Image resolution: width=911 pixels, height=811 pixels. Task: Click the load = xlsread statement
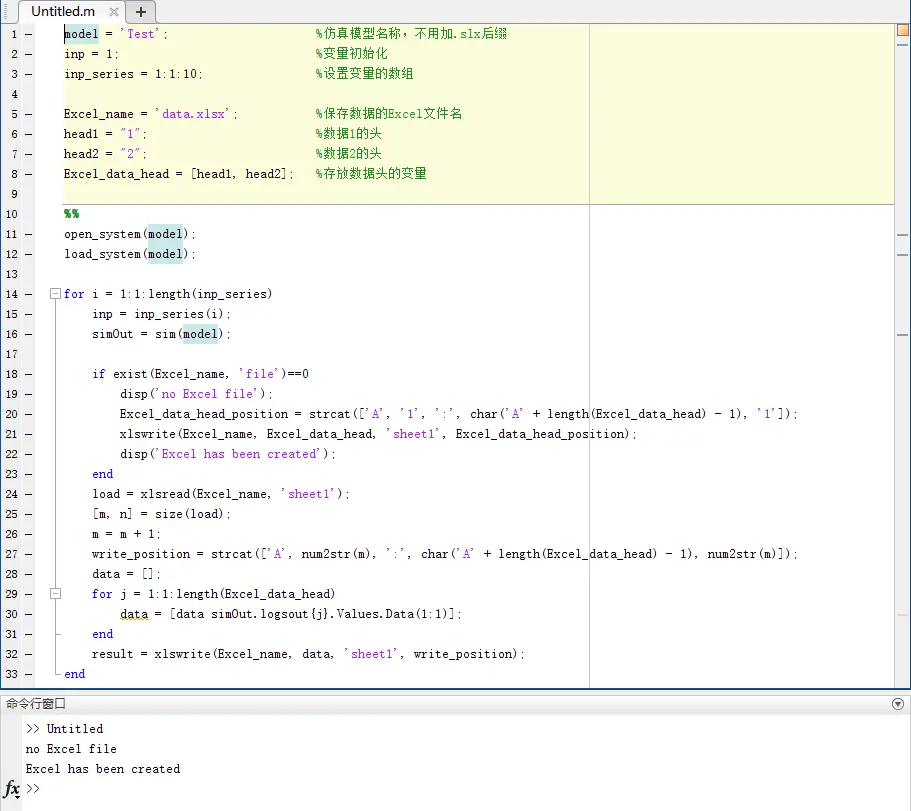221,494
